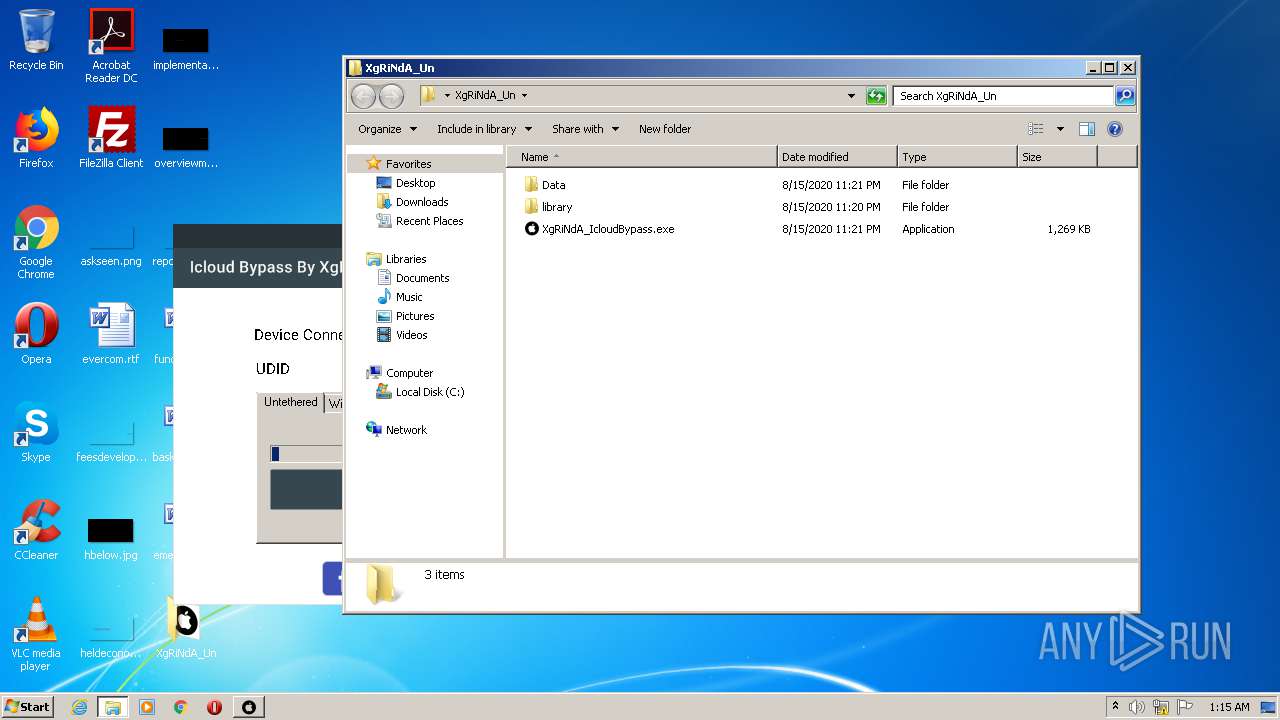
Task: Click the taskbar clock
Action: coord(1229,707)
